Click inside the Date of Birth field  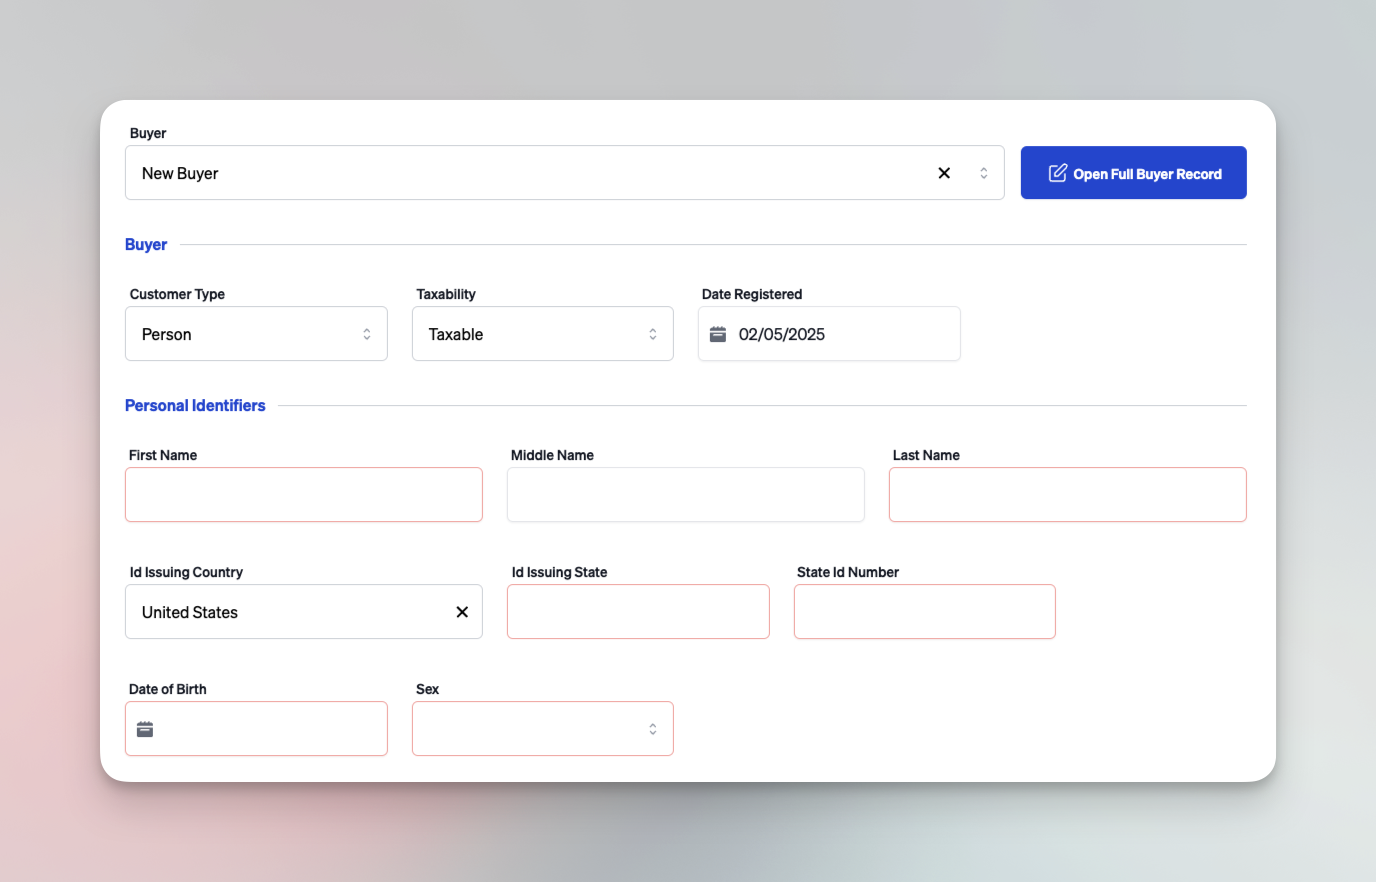[270, 729]
